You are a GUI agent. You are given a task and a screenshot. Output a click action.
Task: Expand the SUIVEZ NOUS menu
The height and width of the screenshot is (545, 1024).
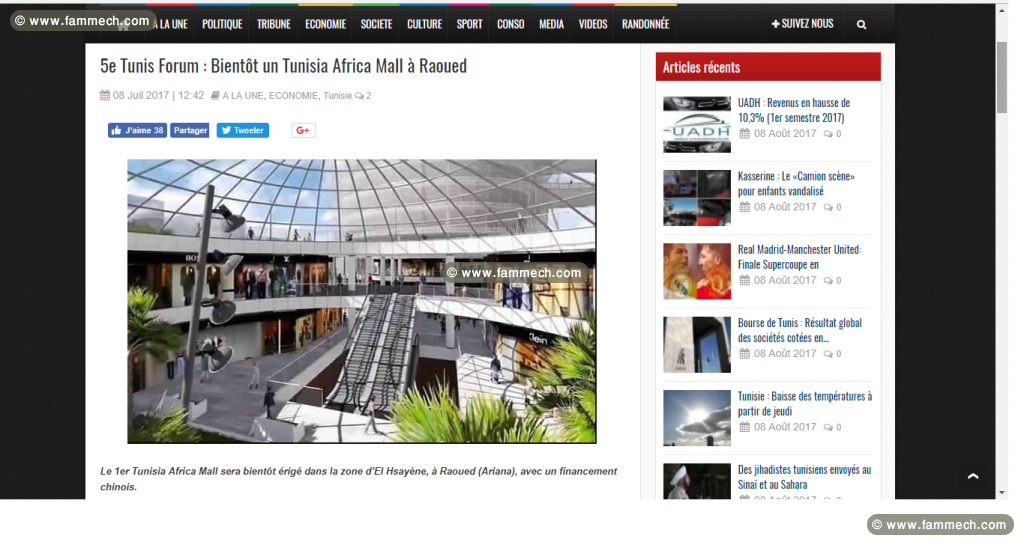[x=802, y=23]
